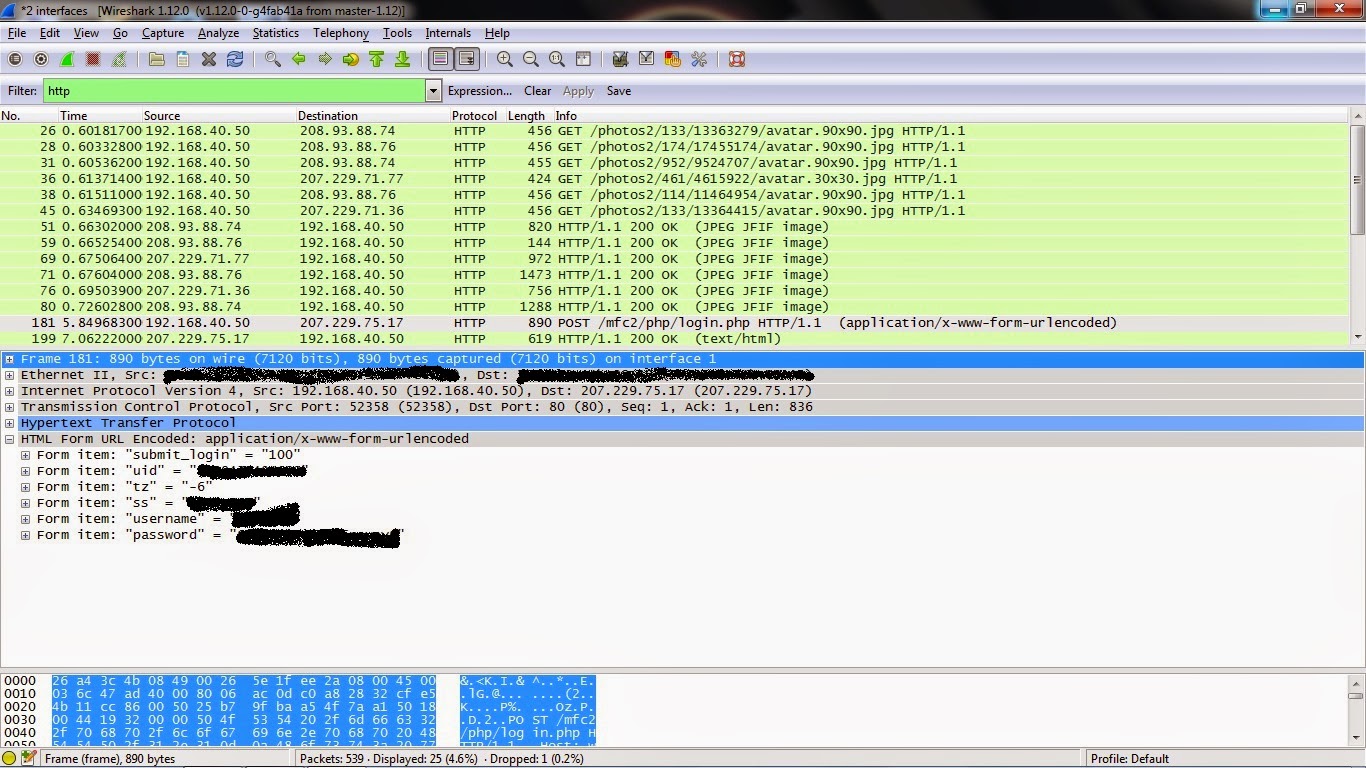Expand the tz form item
This screenshot has width=1366, height=768.
25,487
